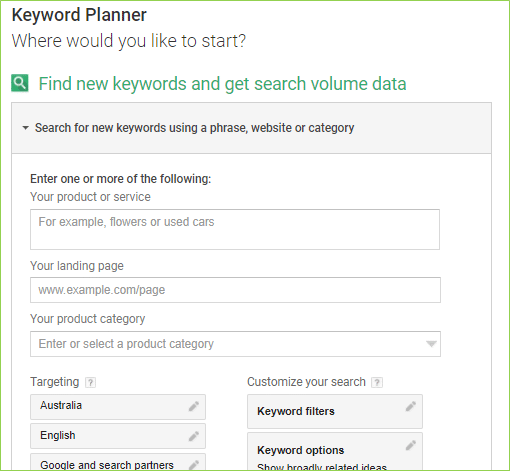Collapse the Search for new keywords section
This screenshot has height=471, width=510.
(25, 128)
